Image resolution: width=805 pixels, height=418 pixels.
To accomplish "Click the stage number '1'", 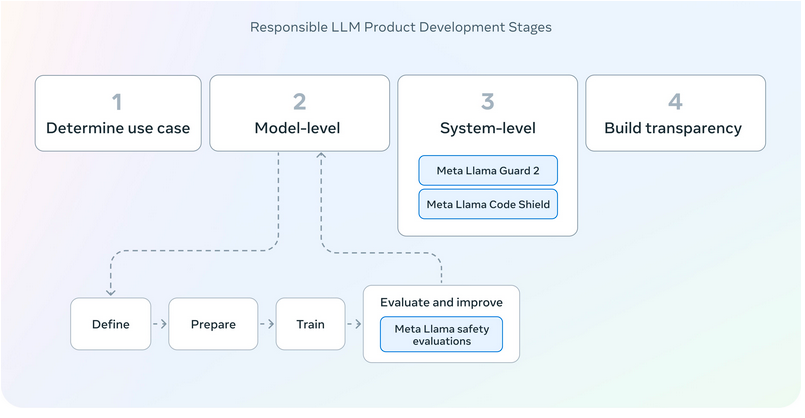I will pyautogui.click(x=117, y=102).
